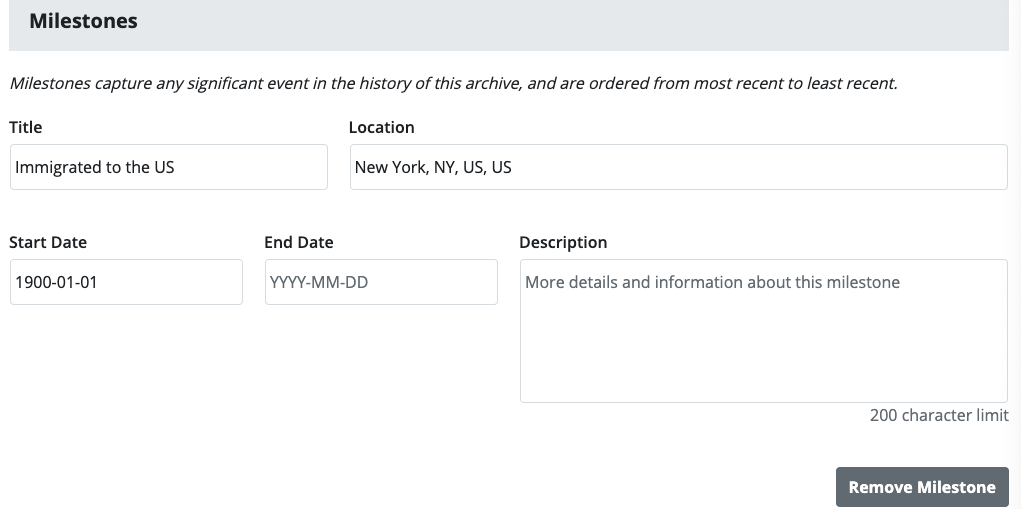Click the 200 character limit note

pos(939,415)
